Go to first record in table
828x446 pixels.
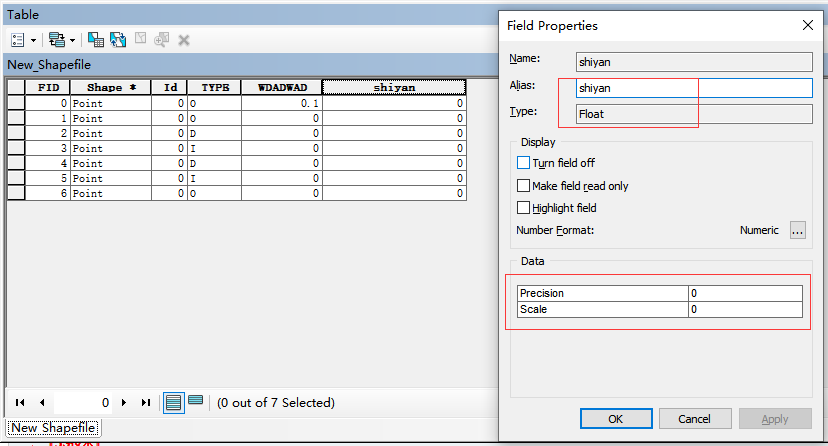(20, 403)
